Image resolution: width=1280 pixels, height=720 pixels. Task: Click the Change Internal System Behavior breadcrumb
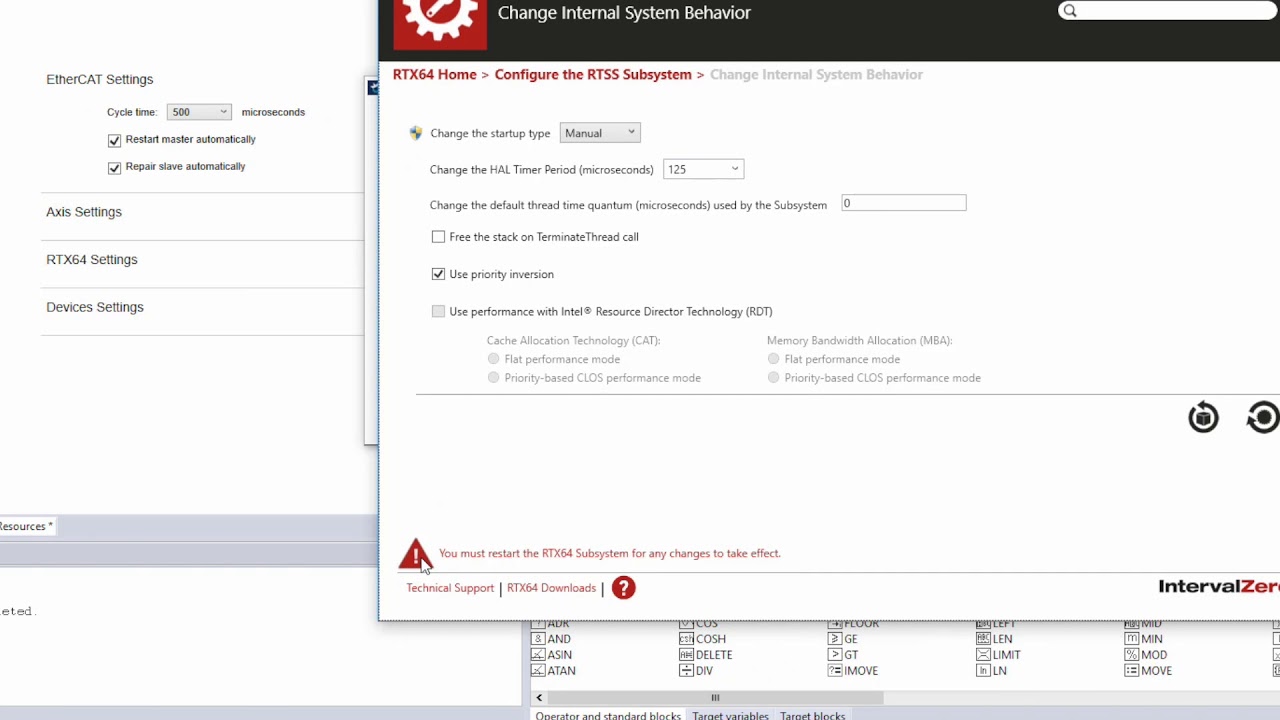[816, 75]
